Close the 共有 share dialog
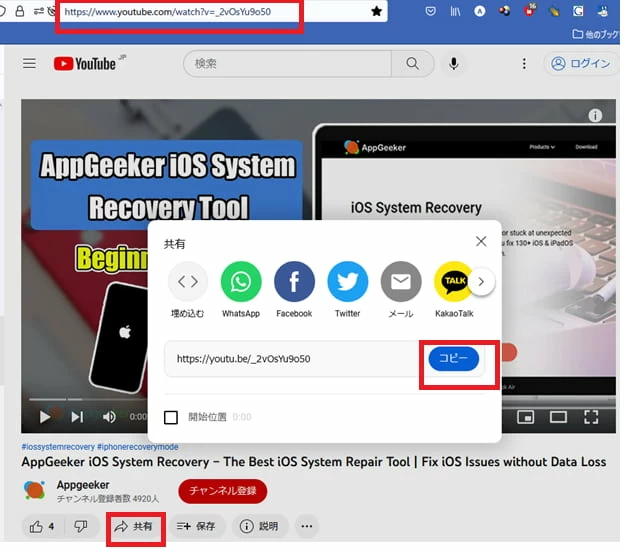This screenshot has height=551, width=624. (481, 241)
